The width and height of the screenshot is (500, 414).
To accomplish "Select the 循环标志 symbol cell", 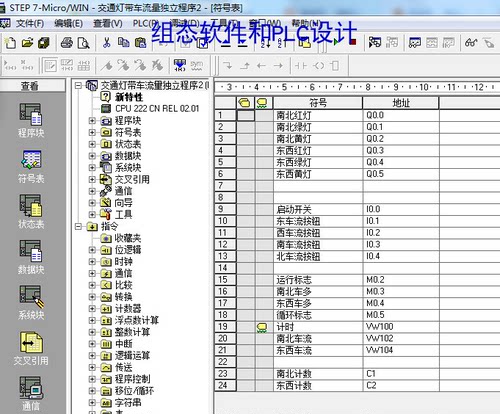I will [318, 315].
